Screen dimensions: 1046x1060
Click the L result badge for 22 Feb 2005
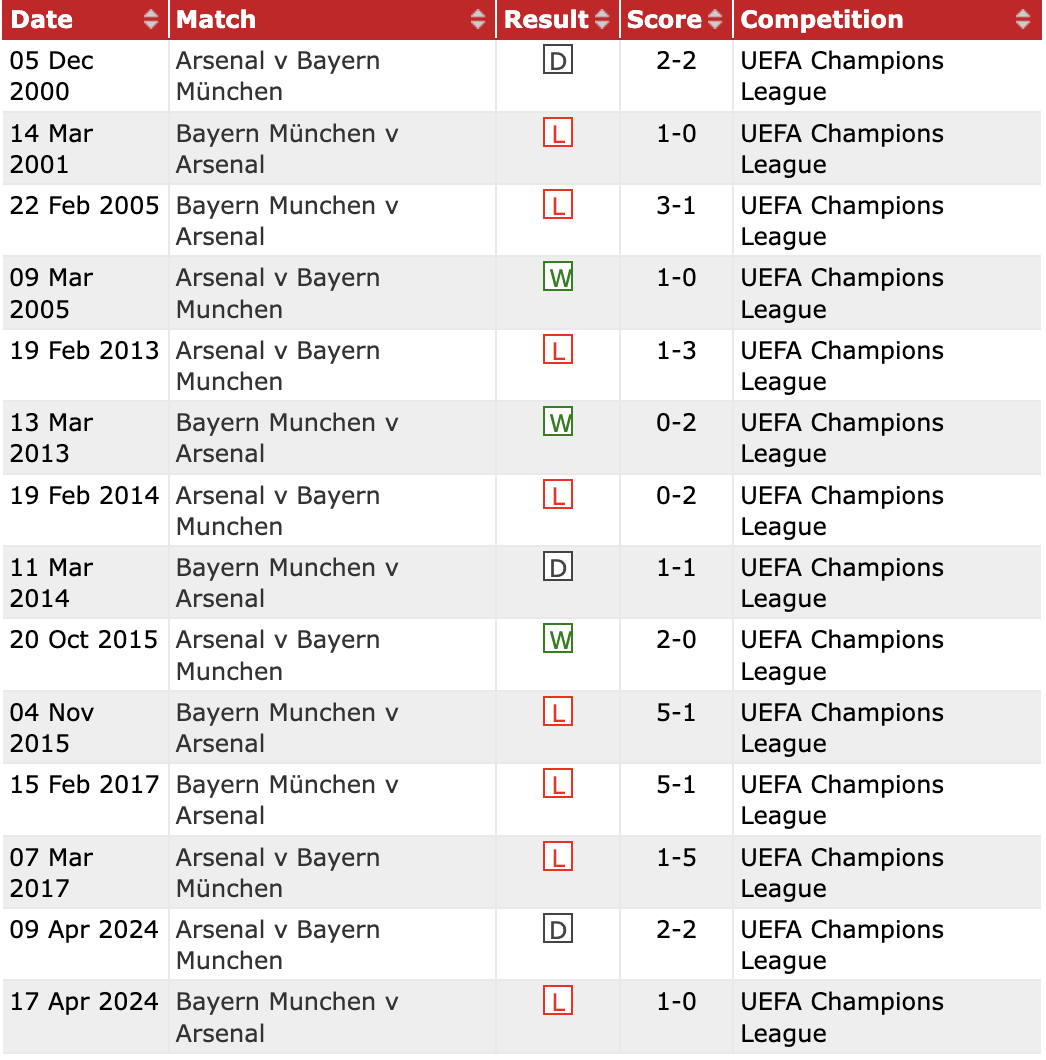557,206
